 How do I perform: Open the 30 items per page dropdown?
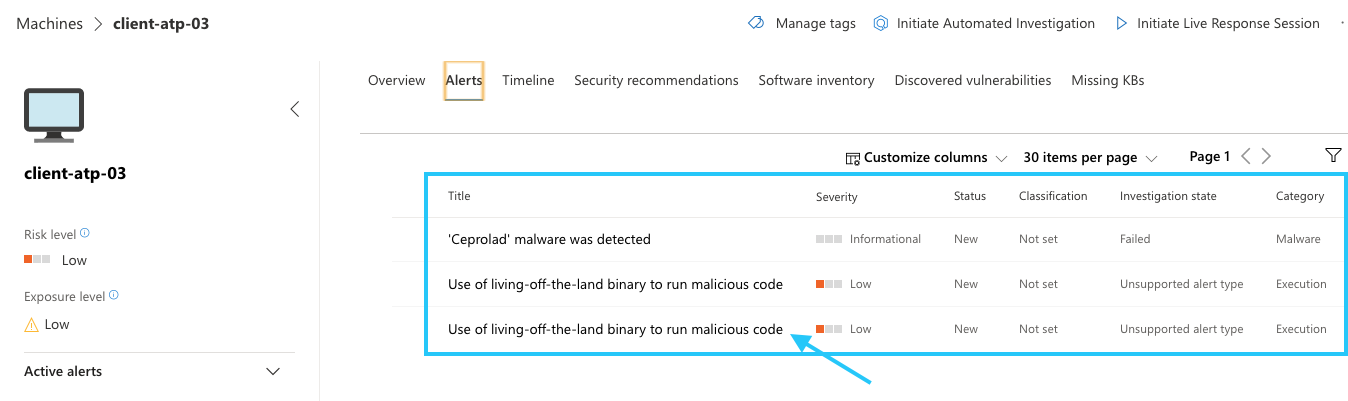coord(1089,158)
